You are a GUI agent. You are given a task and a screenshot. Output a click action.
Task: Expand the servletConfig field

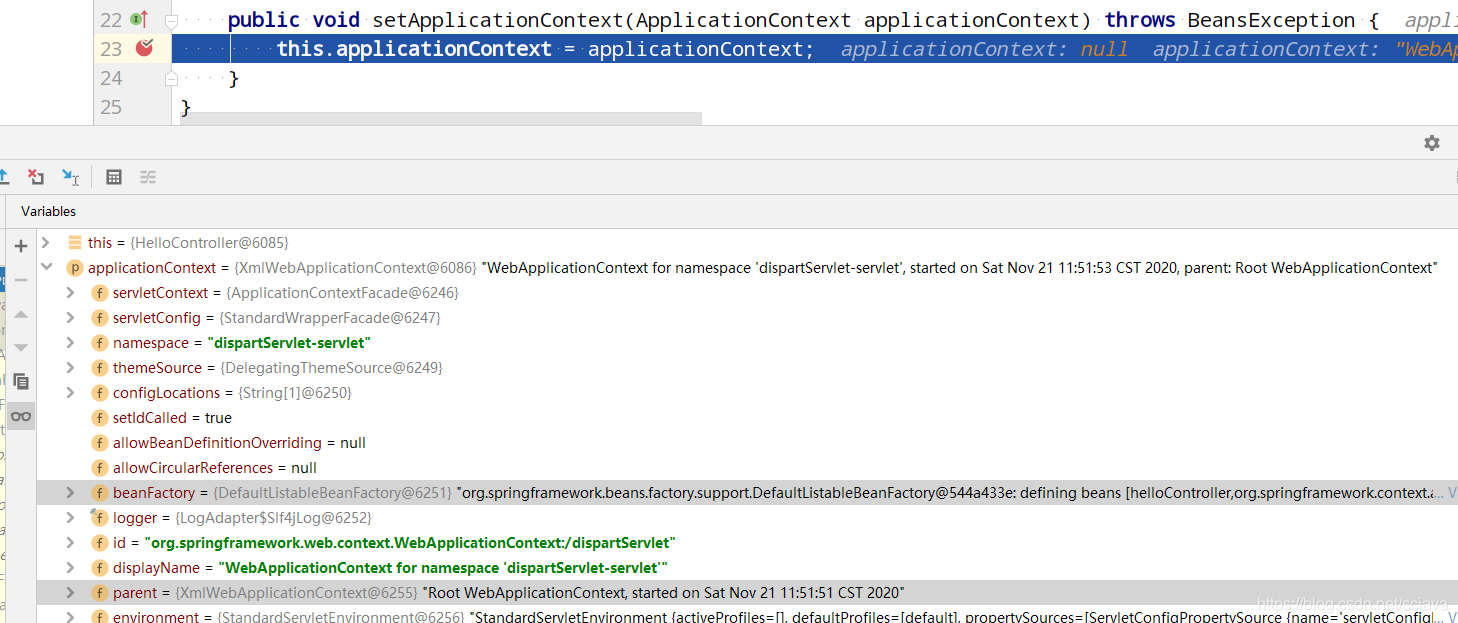pos(70,318)
